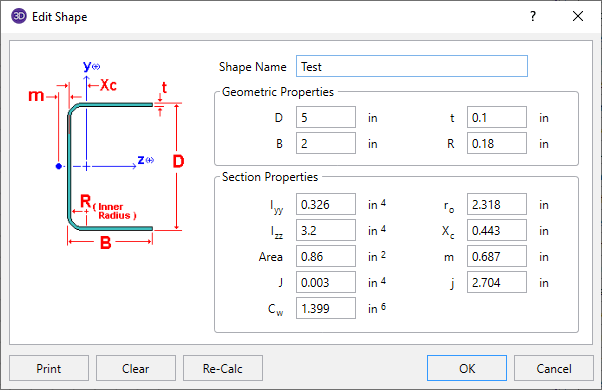602x390 pixels.
Task: Click the Cancel button
Action: 554,369
